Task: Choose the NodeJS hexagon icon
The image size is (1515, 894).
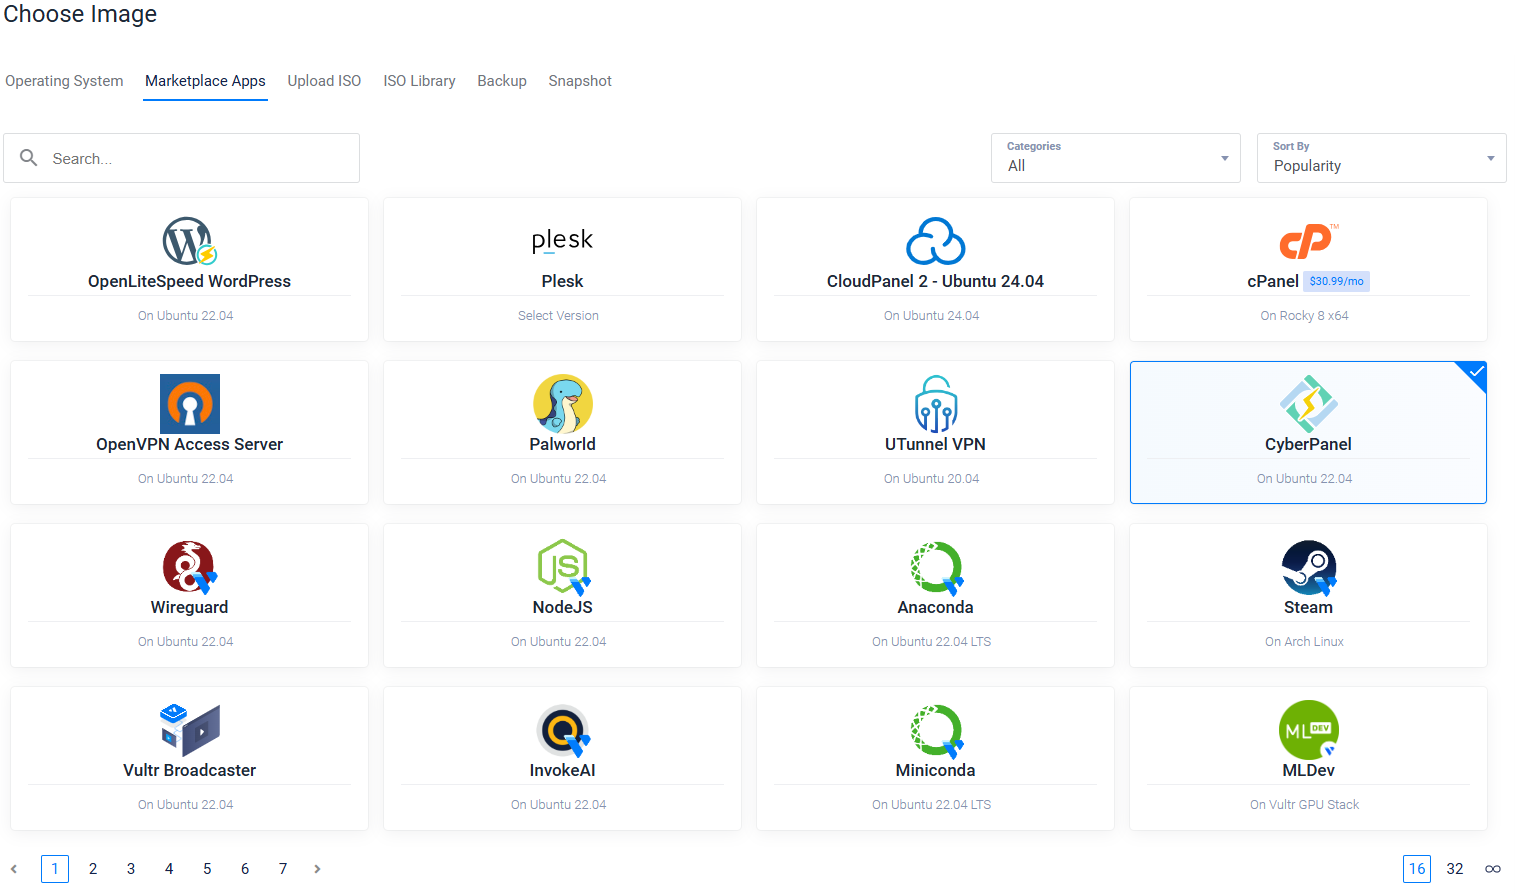Action: click(563, 567)
